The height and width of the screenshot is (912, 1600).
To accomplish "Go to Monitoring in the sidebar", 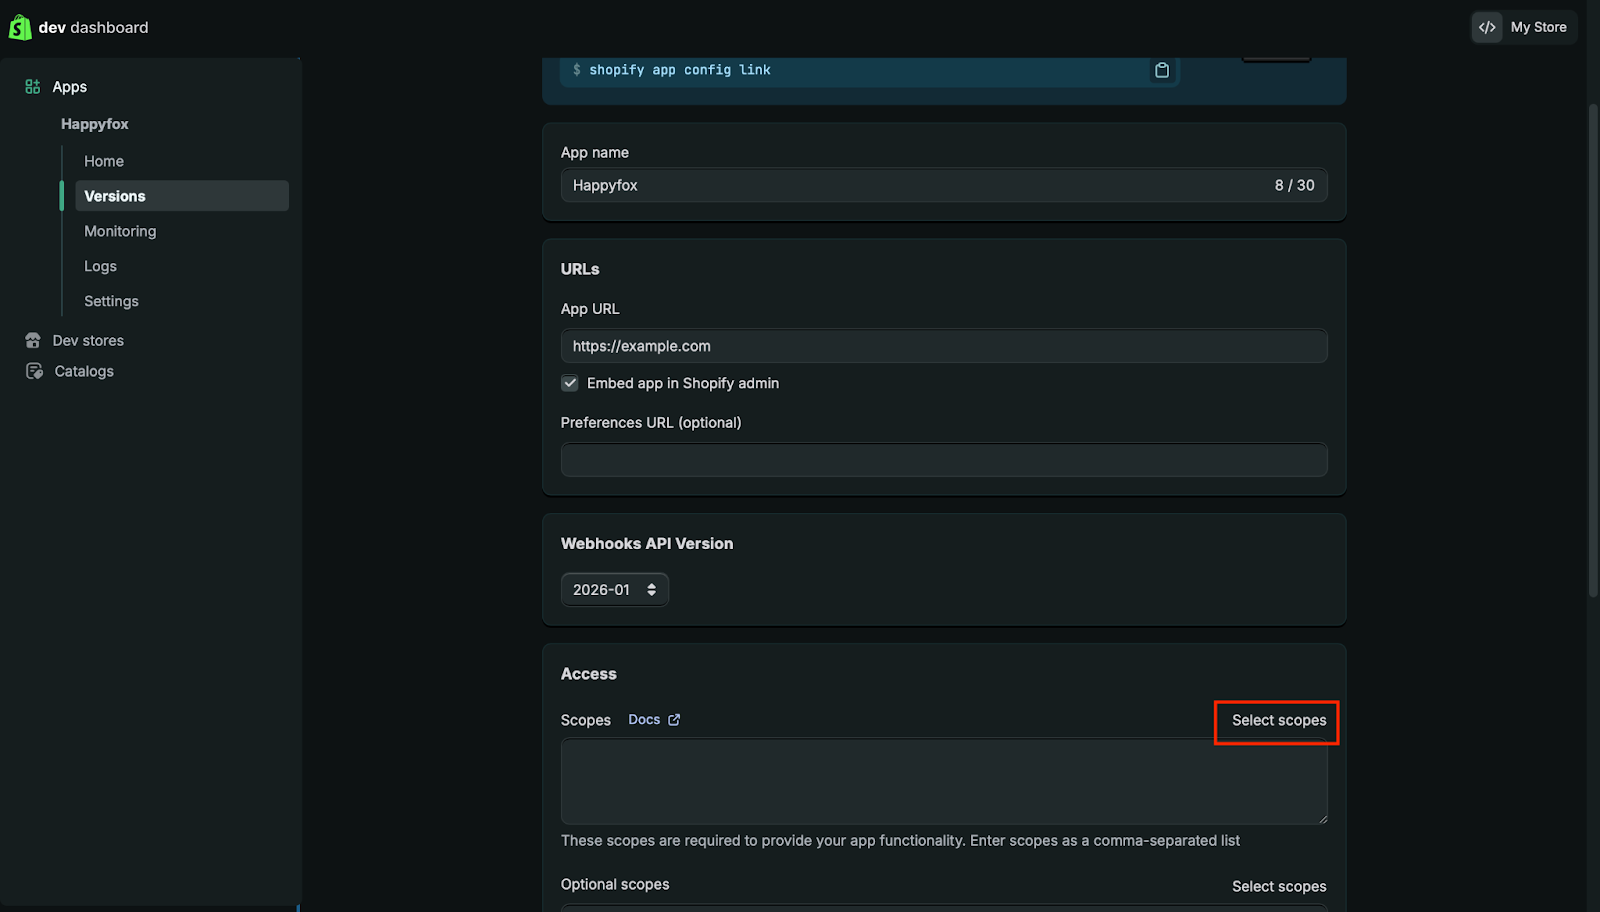I will pyautogui.click(x=120, y=231).
